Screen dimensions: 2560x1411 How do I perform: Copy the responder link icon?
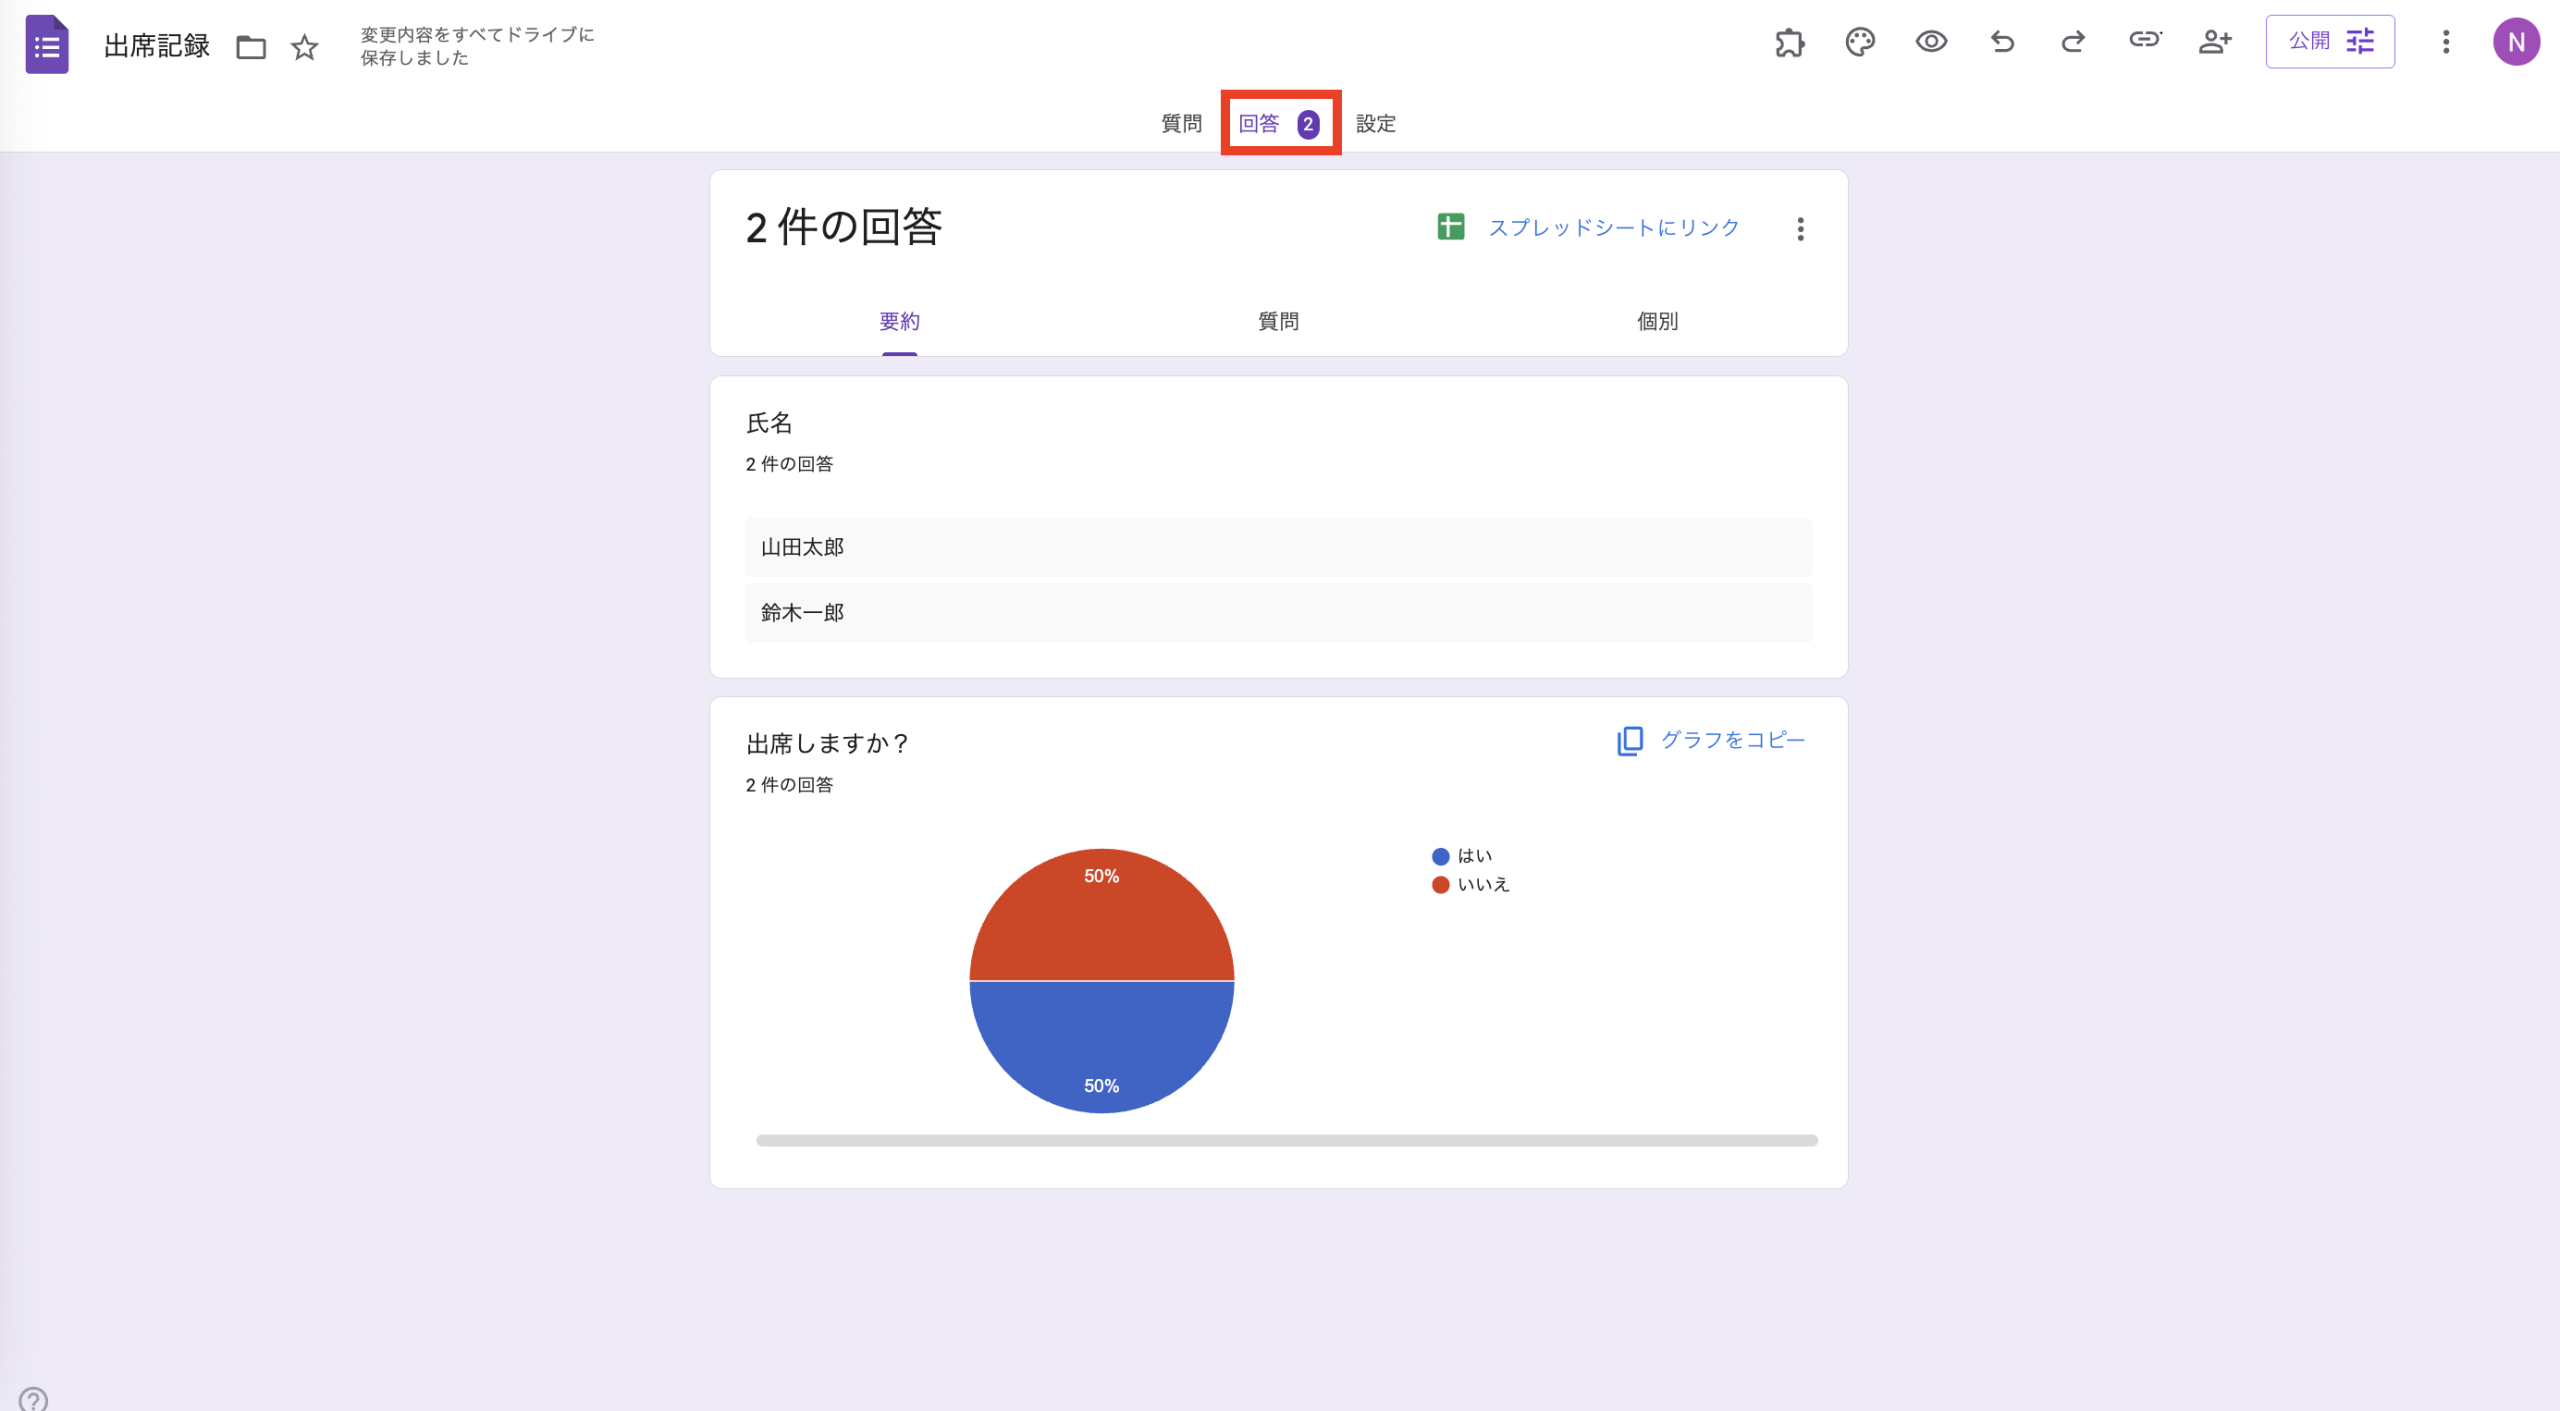tap(2144, 42)
